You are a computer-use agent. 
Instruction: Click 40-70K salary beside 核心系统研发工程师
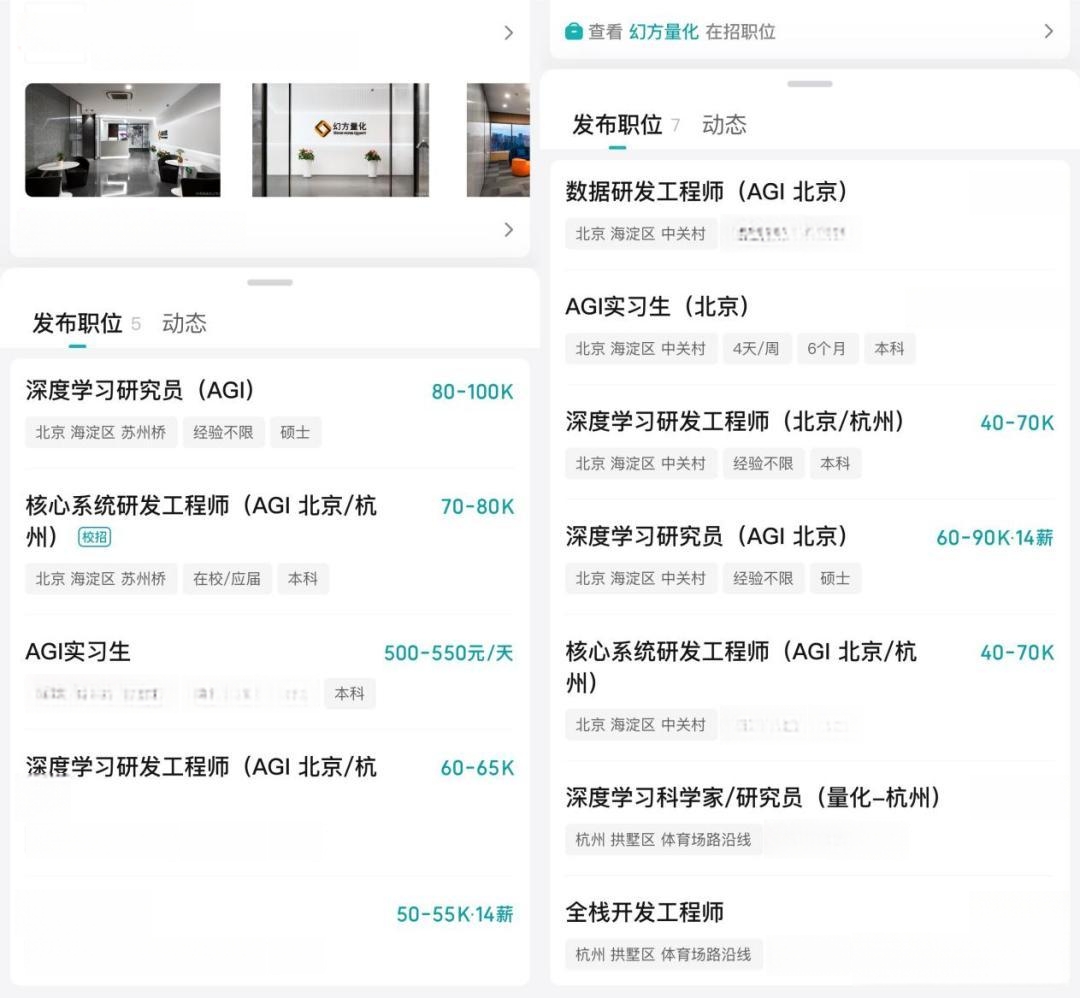point(1017,653)
